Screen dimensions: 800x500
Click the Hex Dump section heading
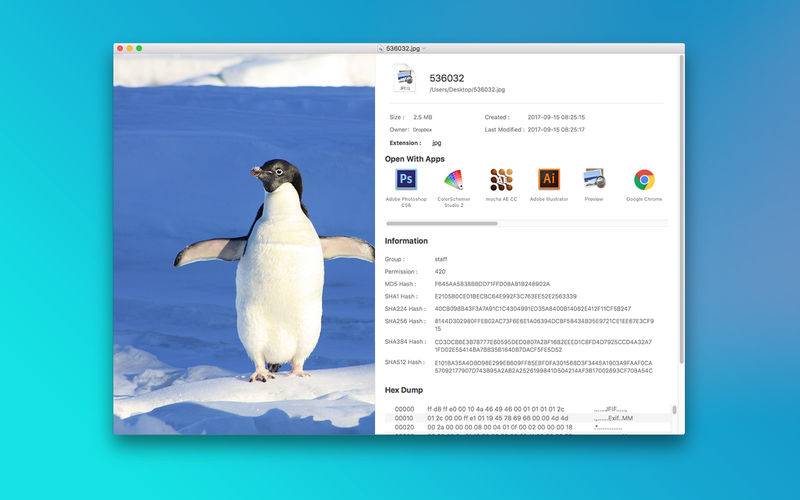[x=404, y=390]
